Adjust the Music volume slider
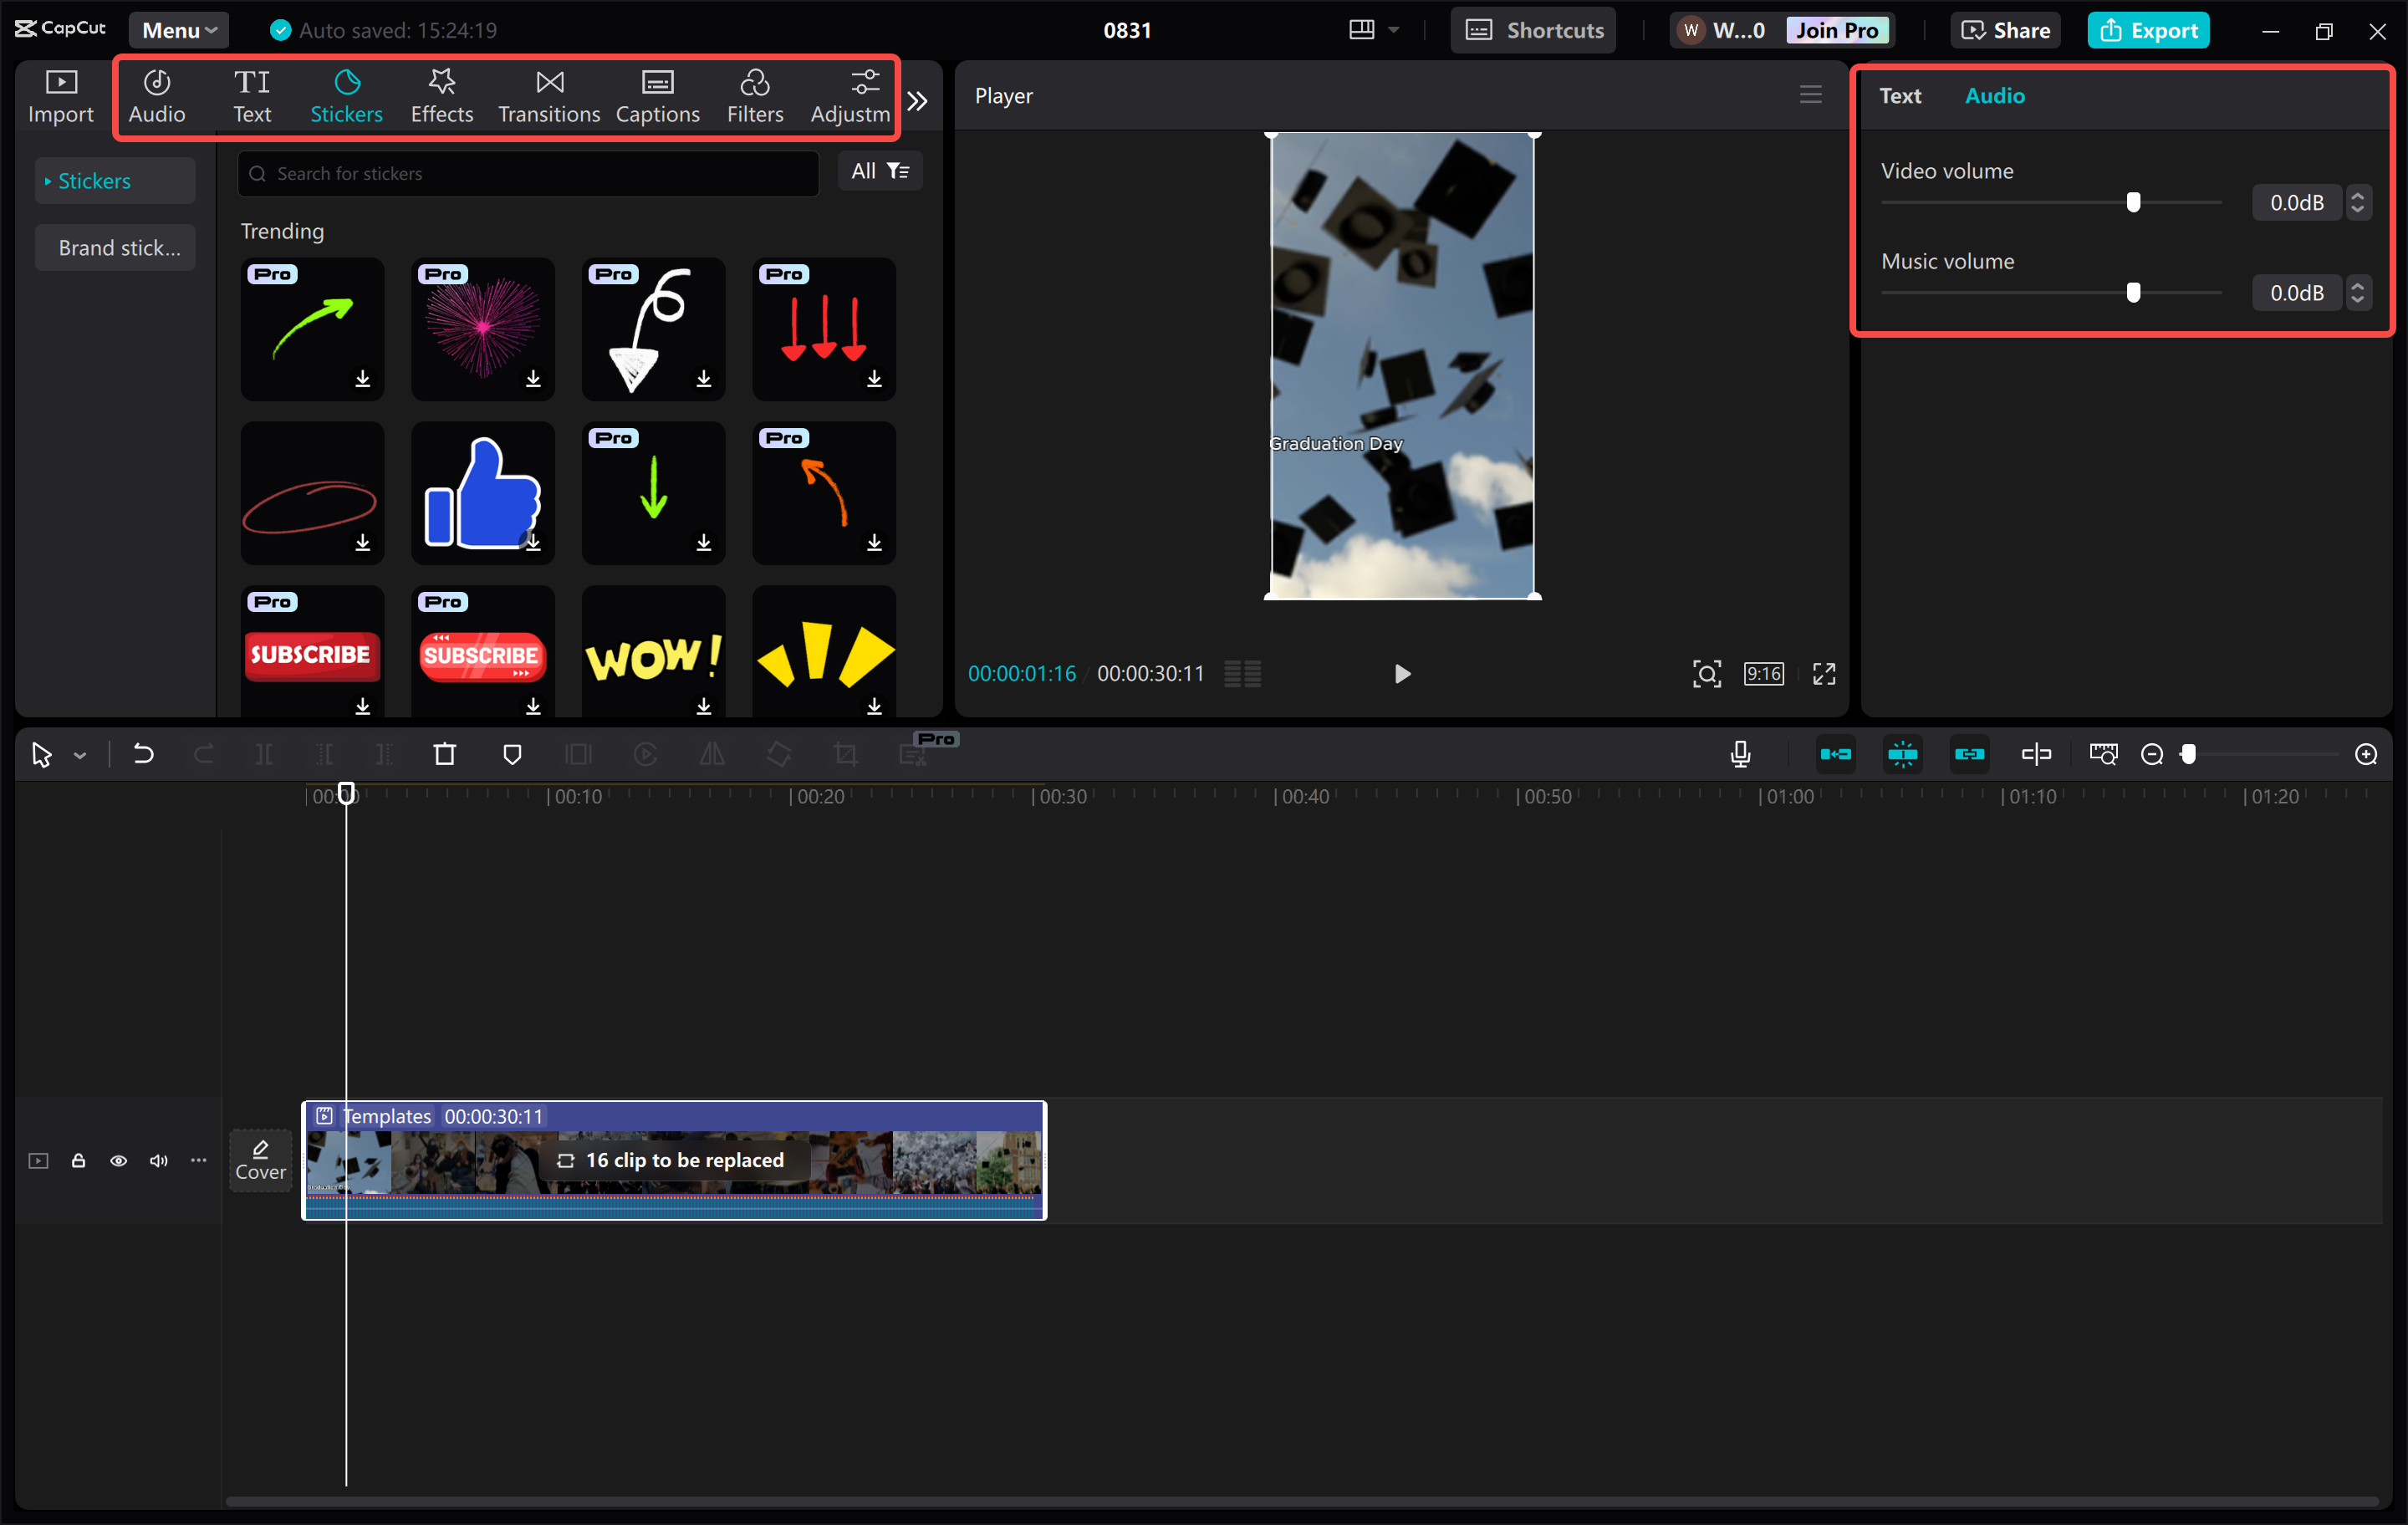The height and width of the screenshot is (1525, 2408). coord(2133,292)
